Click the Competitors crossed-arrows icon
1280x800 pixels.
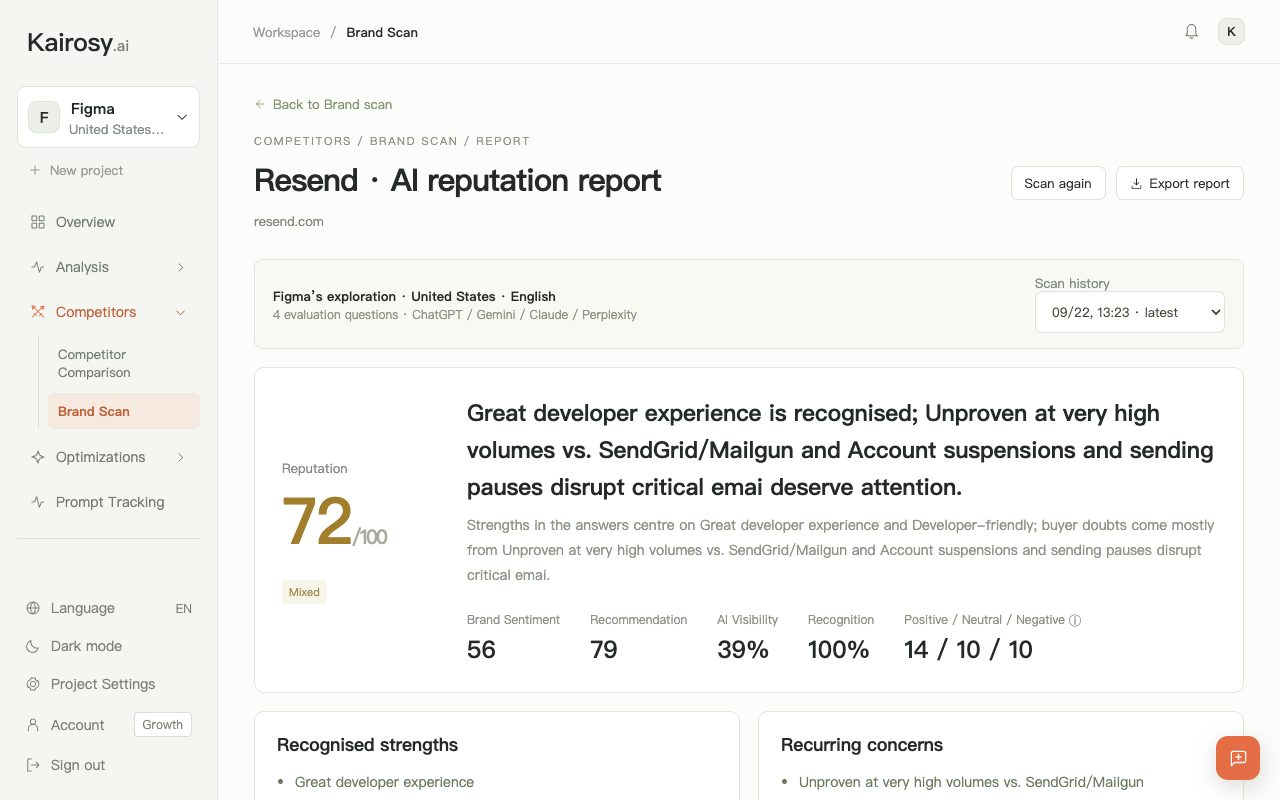click(x=38, y=312)
